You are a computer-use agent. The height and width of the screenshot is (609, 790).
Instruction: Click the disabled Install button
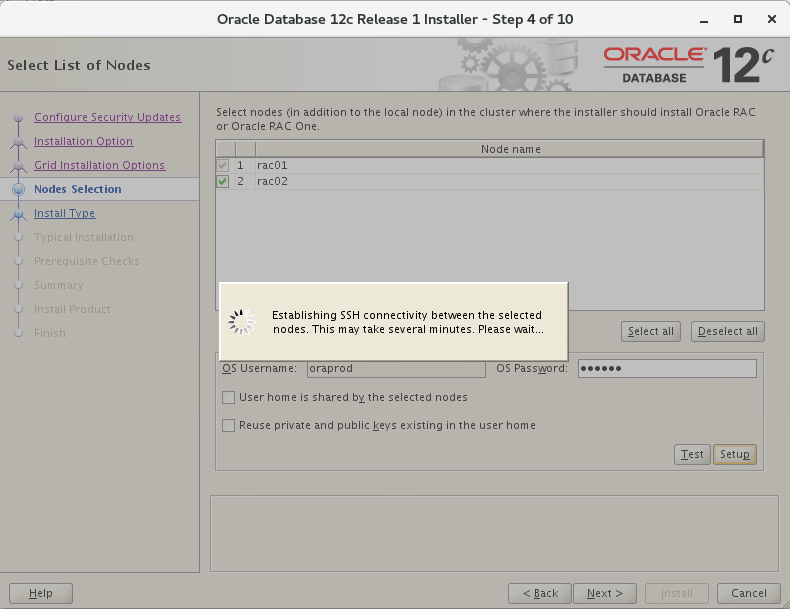coord(677,593)
